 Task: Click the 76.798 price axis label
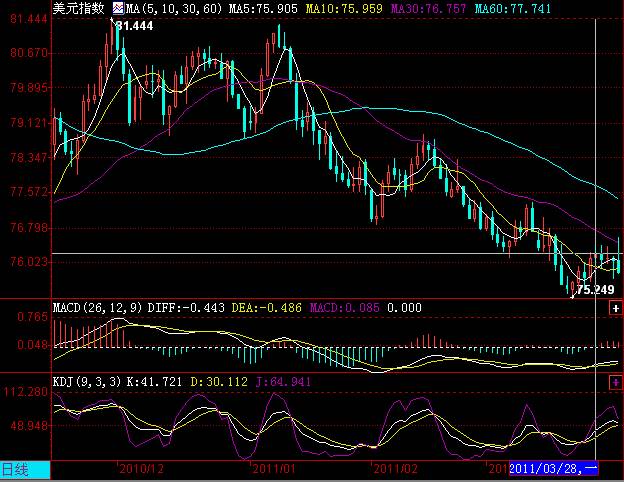(x=29, y=228)
